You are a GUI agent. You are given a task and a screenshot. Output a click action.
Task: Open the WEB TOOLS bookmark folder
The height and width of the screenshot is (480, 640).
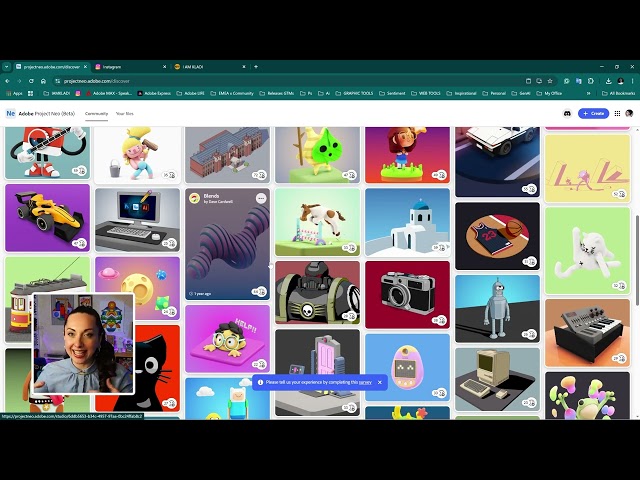(x=427, y=93)
